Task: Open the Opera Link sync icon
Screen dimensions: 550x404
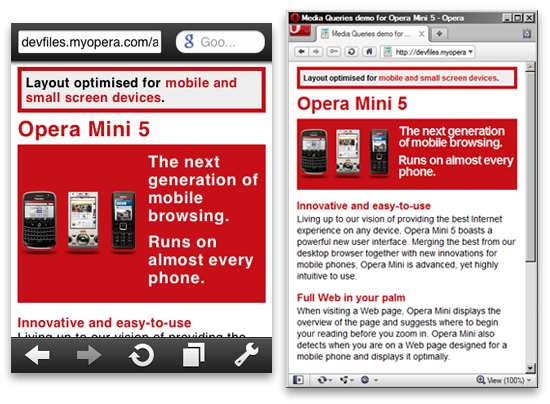Action: pyautogui.click(x=322, y=380)
